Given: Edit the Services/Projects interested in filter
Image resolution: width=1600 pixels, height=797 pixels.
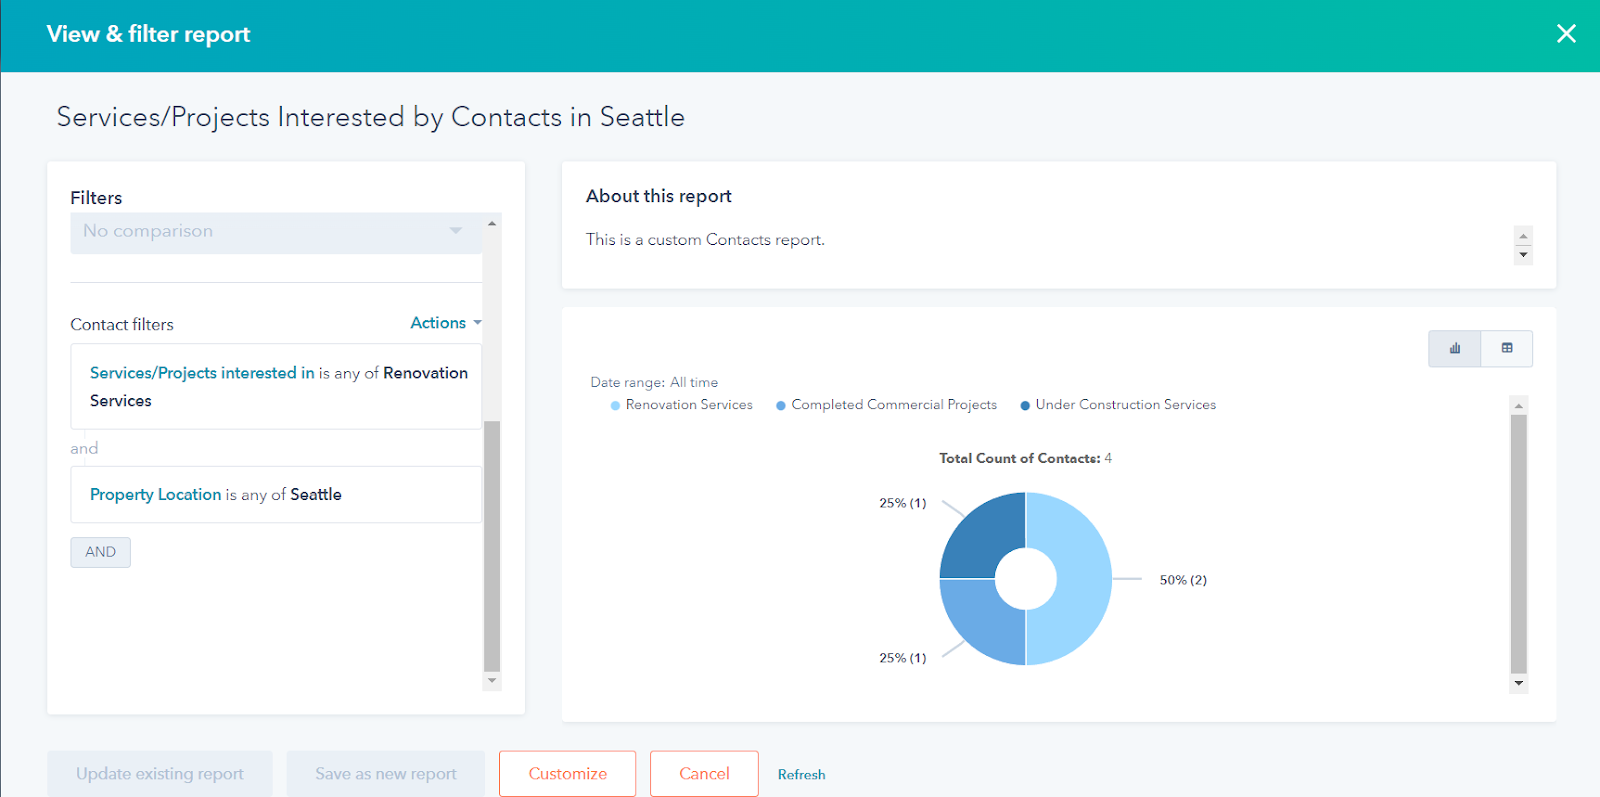Looking at the screenshot, I should 276,387.
